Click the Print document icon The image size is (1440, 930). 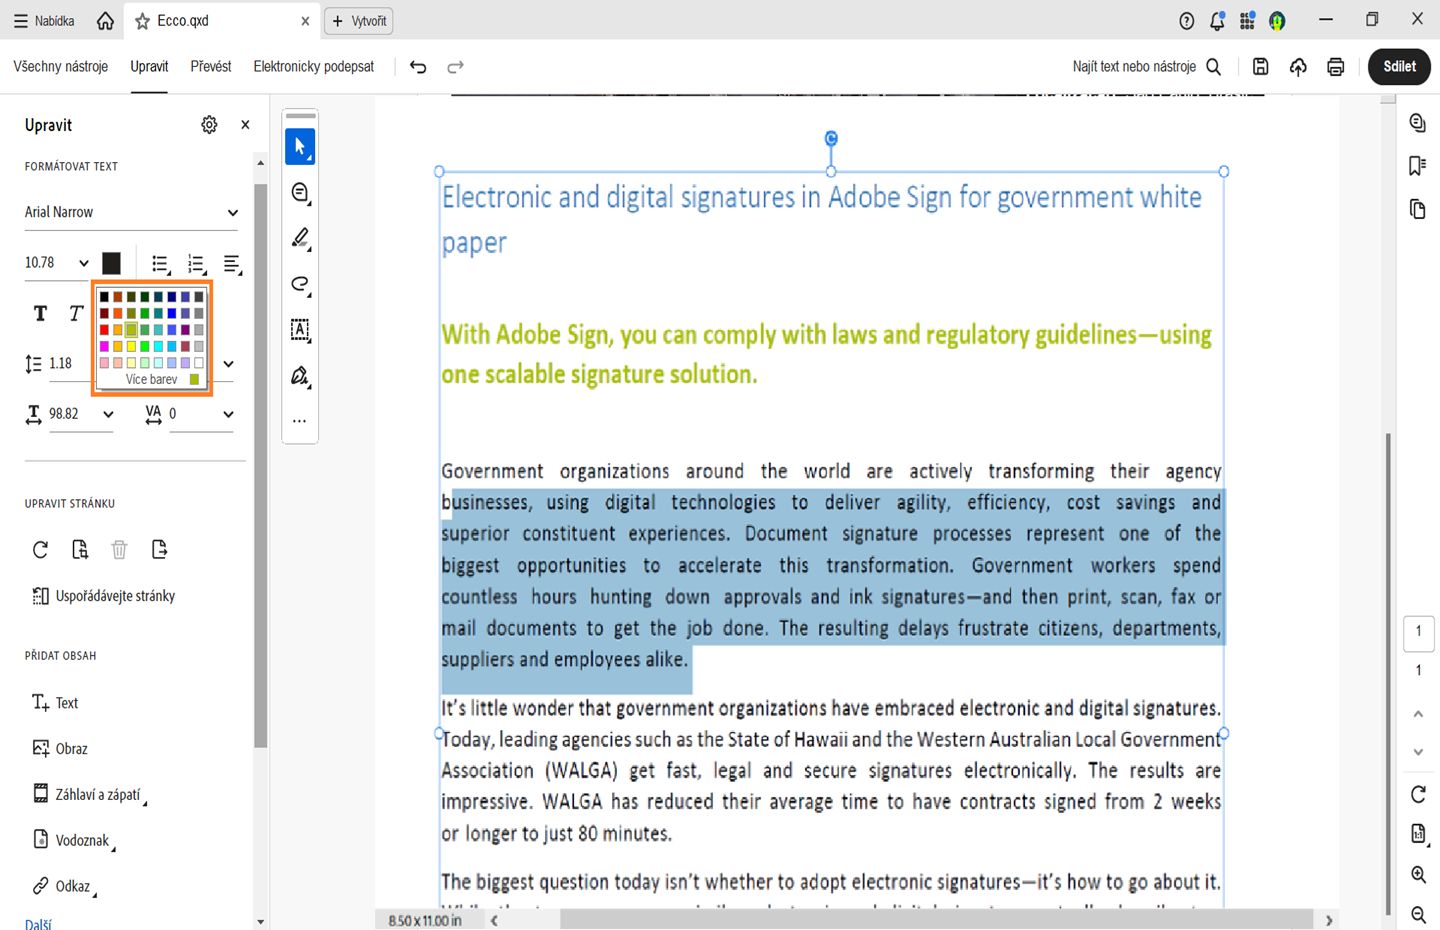coord(1335,66)
